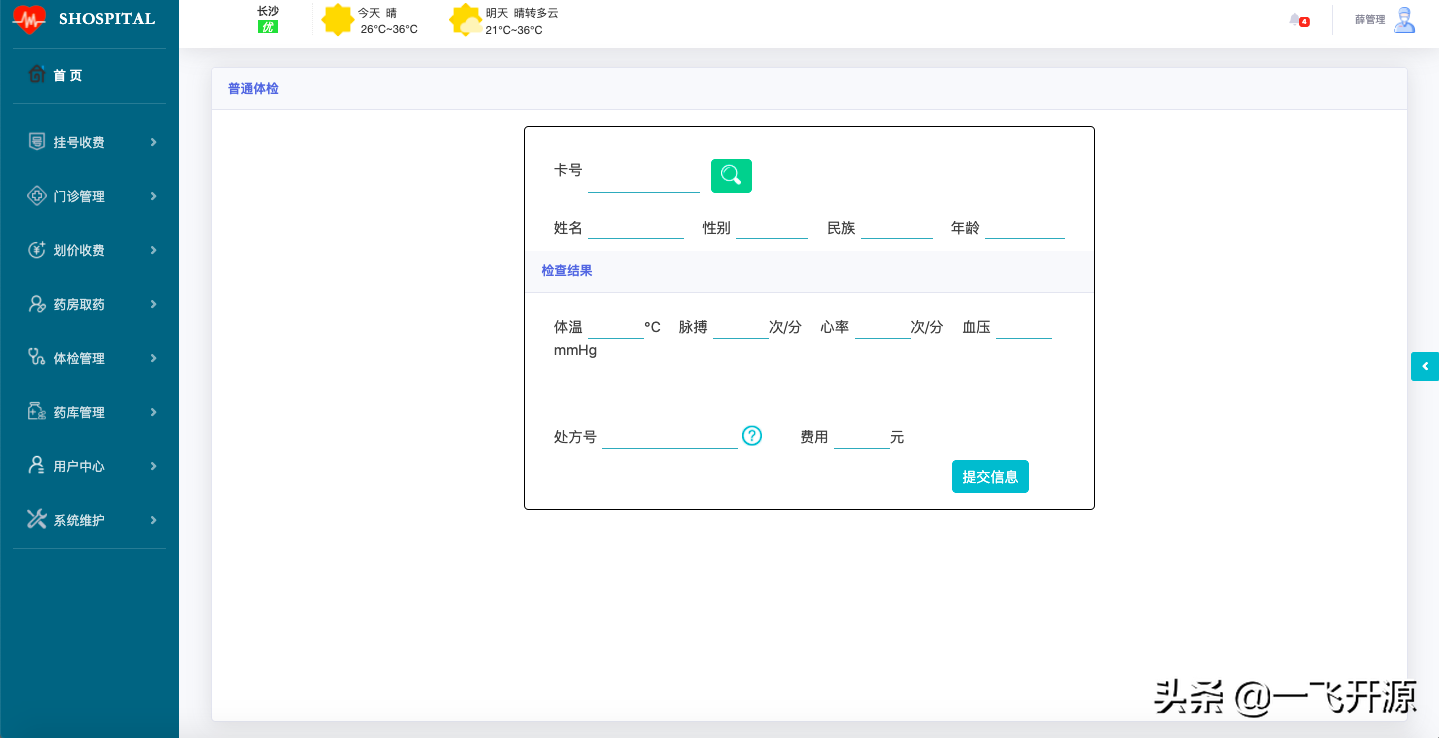
Task: Click the question mark help icon beside 处方号
Action: 751,436
